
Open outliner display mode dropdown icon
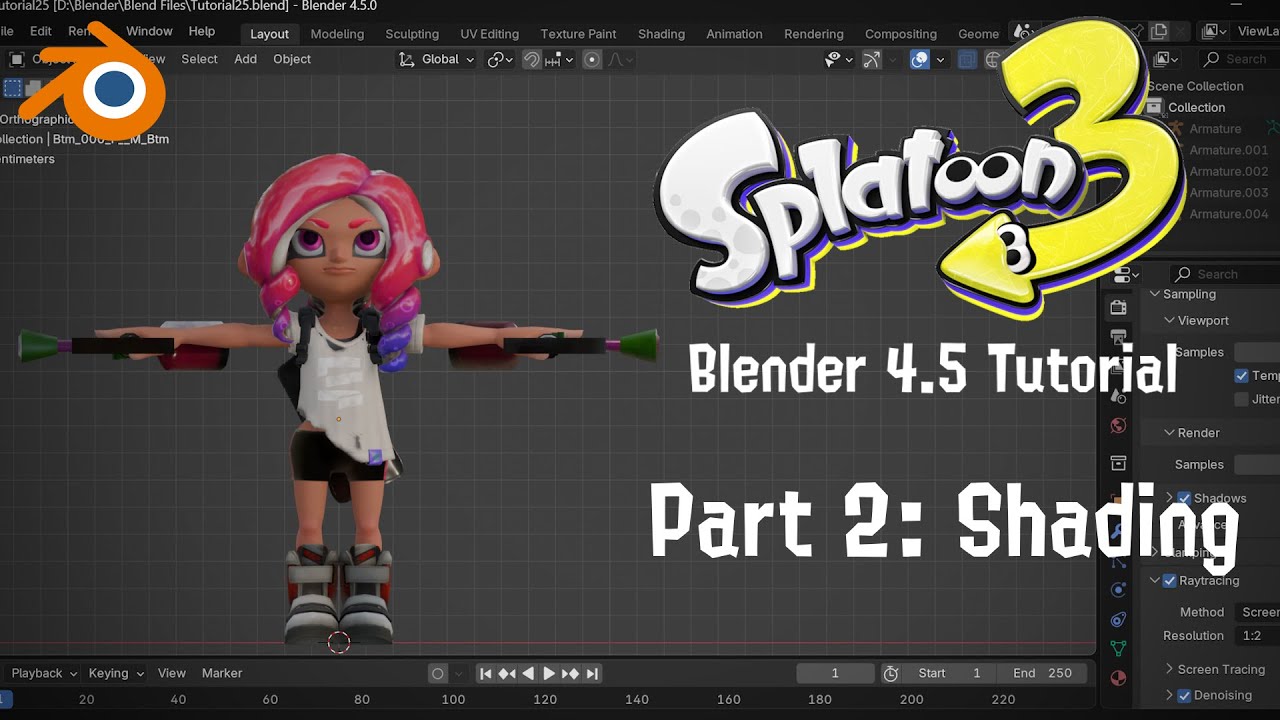tap(1166, 59)
